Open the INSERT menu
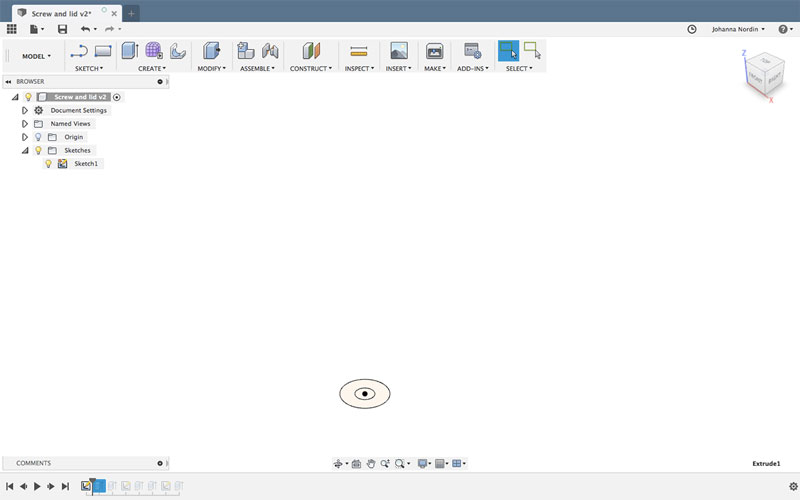800x500 pixels. tap(398, 68)
